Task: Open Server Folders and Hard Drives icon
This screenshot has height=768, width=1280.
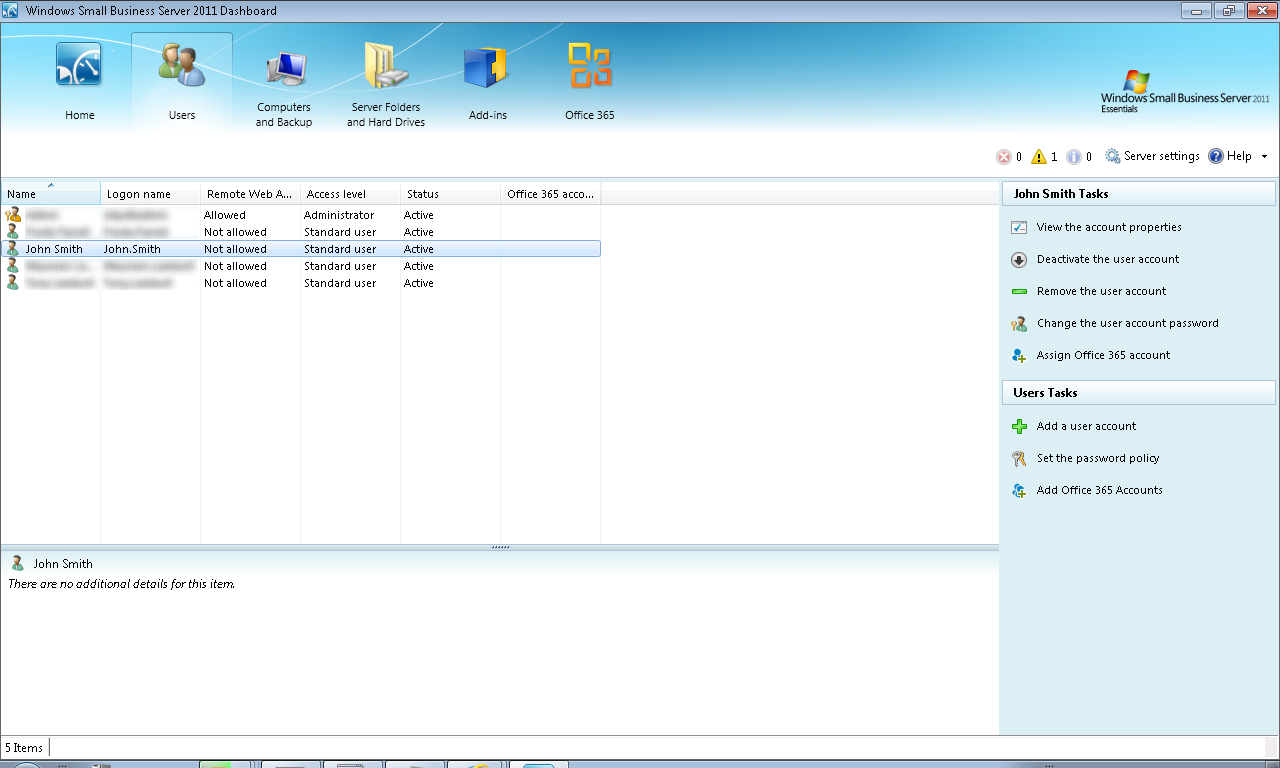Action: (386, 66)
